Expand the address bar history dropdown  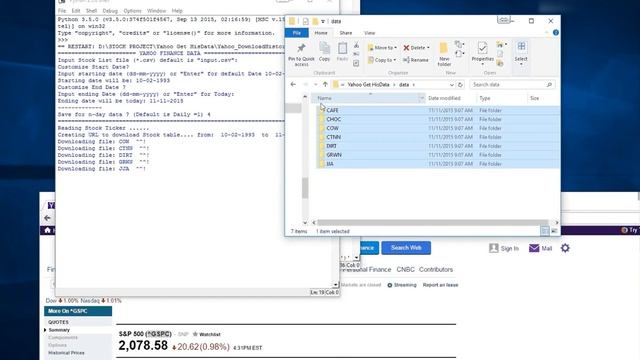452,84
